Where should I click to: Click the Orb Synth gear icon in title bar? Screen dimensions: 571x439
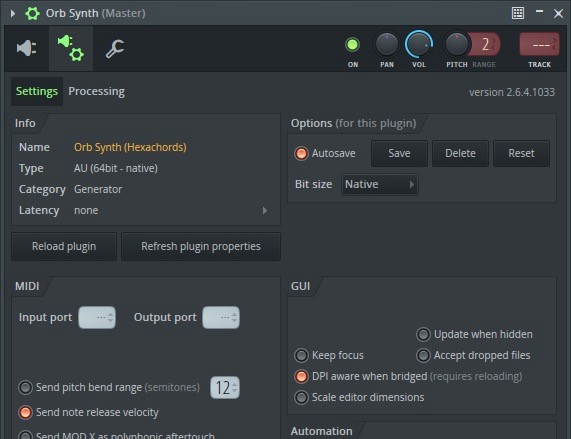click(x=32, y=13)
